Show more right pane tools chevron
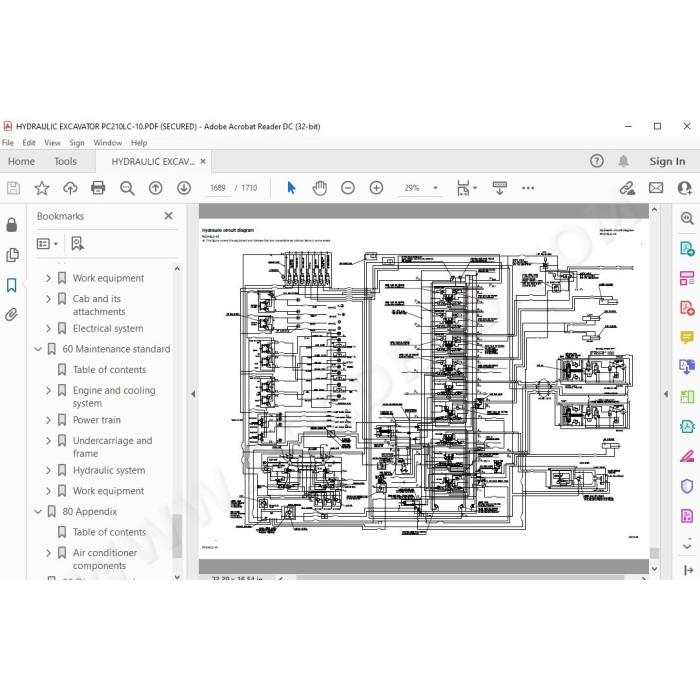Viewport: 700px width, 700px height. point(688,546)
